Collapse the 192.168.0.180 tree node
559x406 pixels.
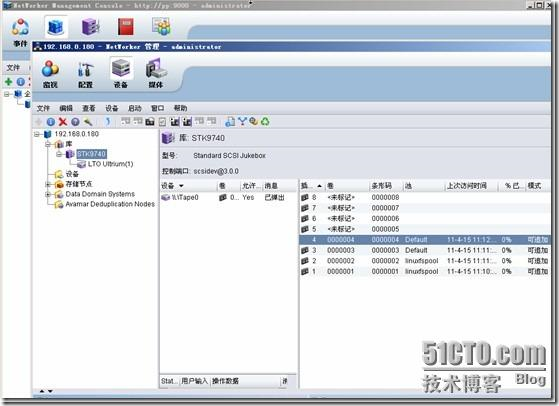pos(37,134)
